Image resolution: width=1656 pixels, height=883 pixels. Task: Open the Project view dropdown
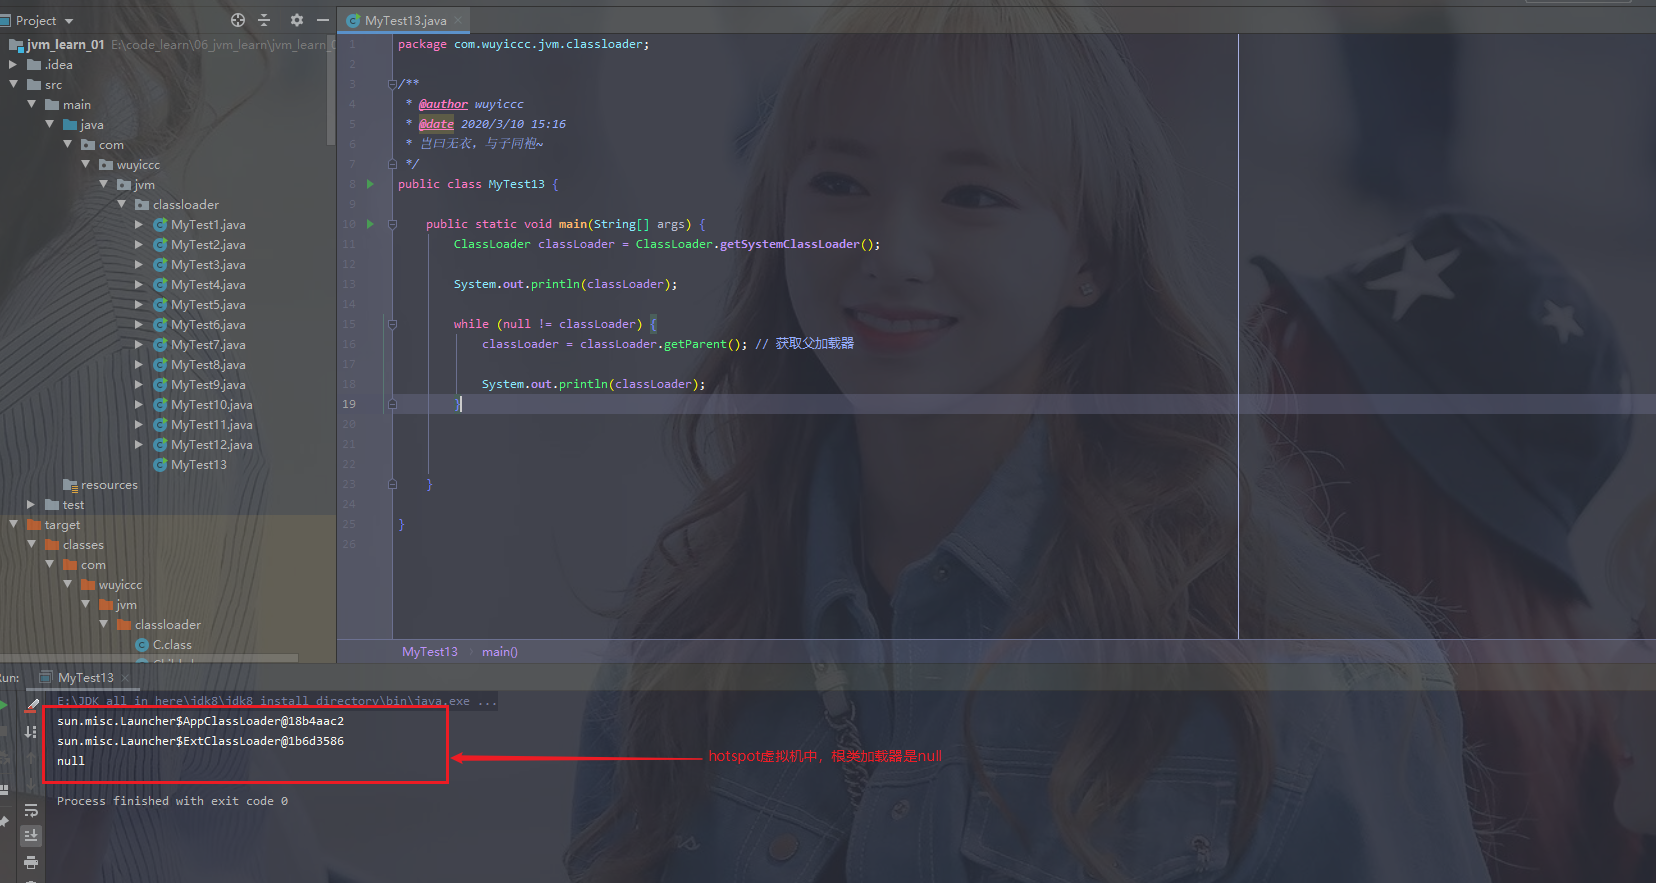coord(69,21)
